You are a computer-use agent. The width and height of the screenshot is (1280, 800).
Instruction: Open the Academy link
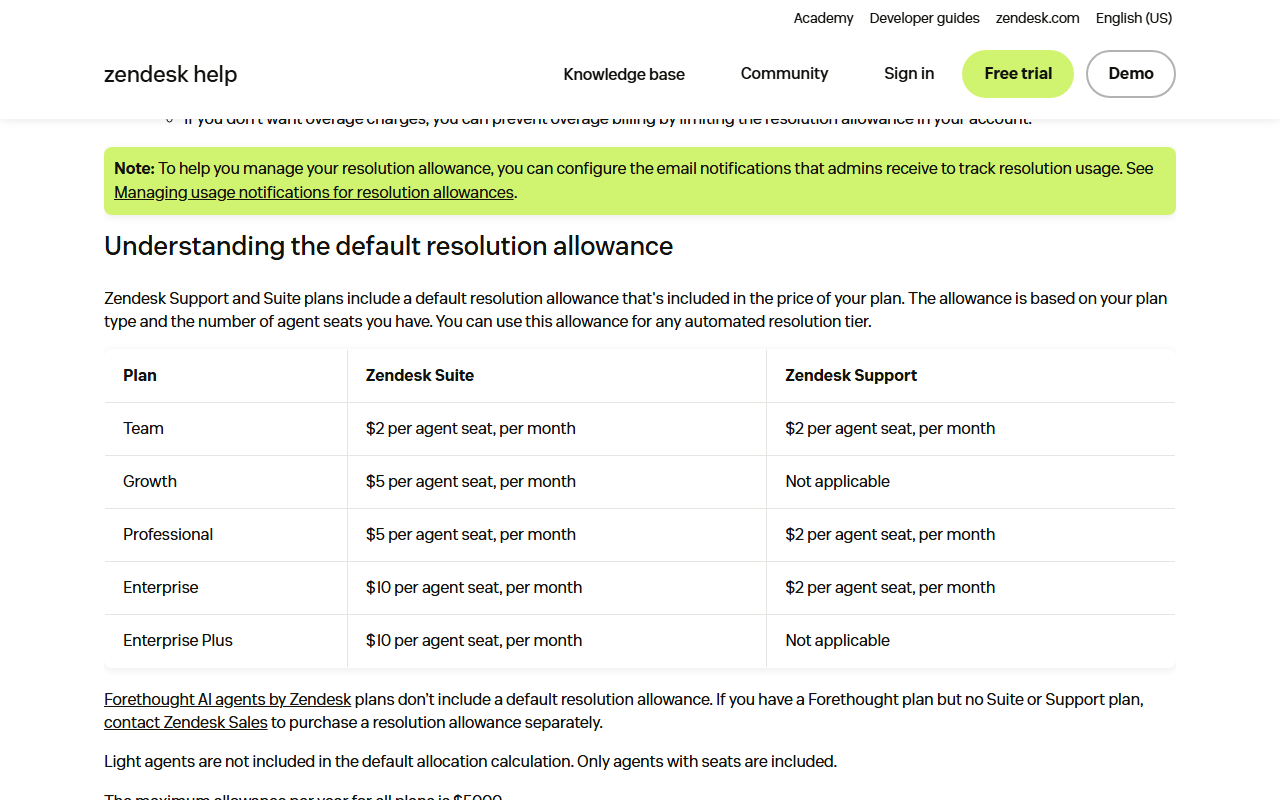[823, 18]
